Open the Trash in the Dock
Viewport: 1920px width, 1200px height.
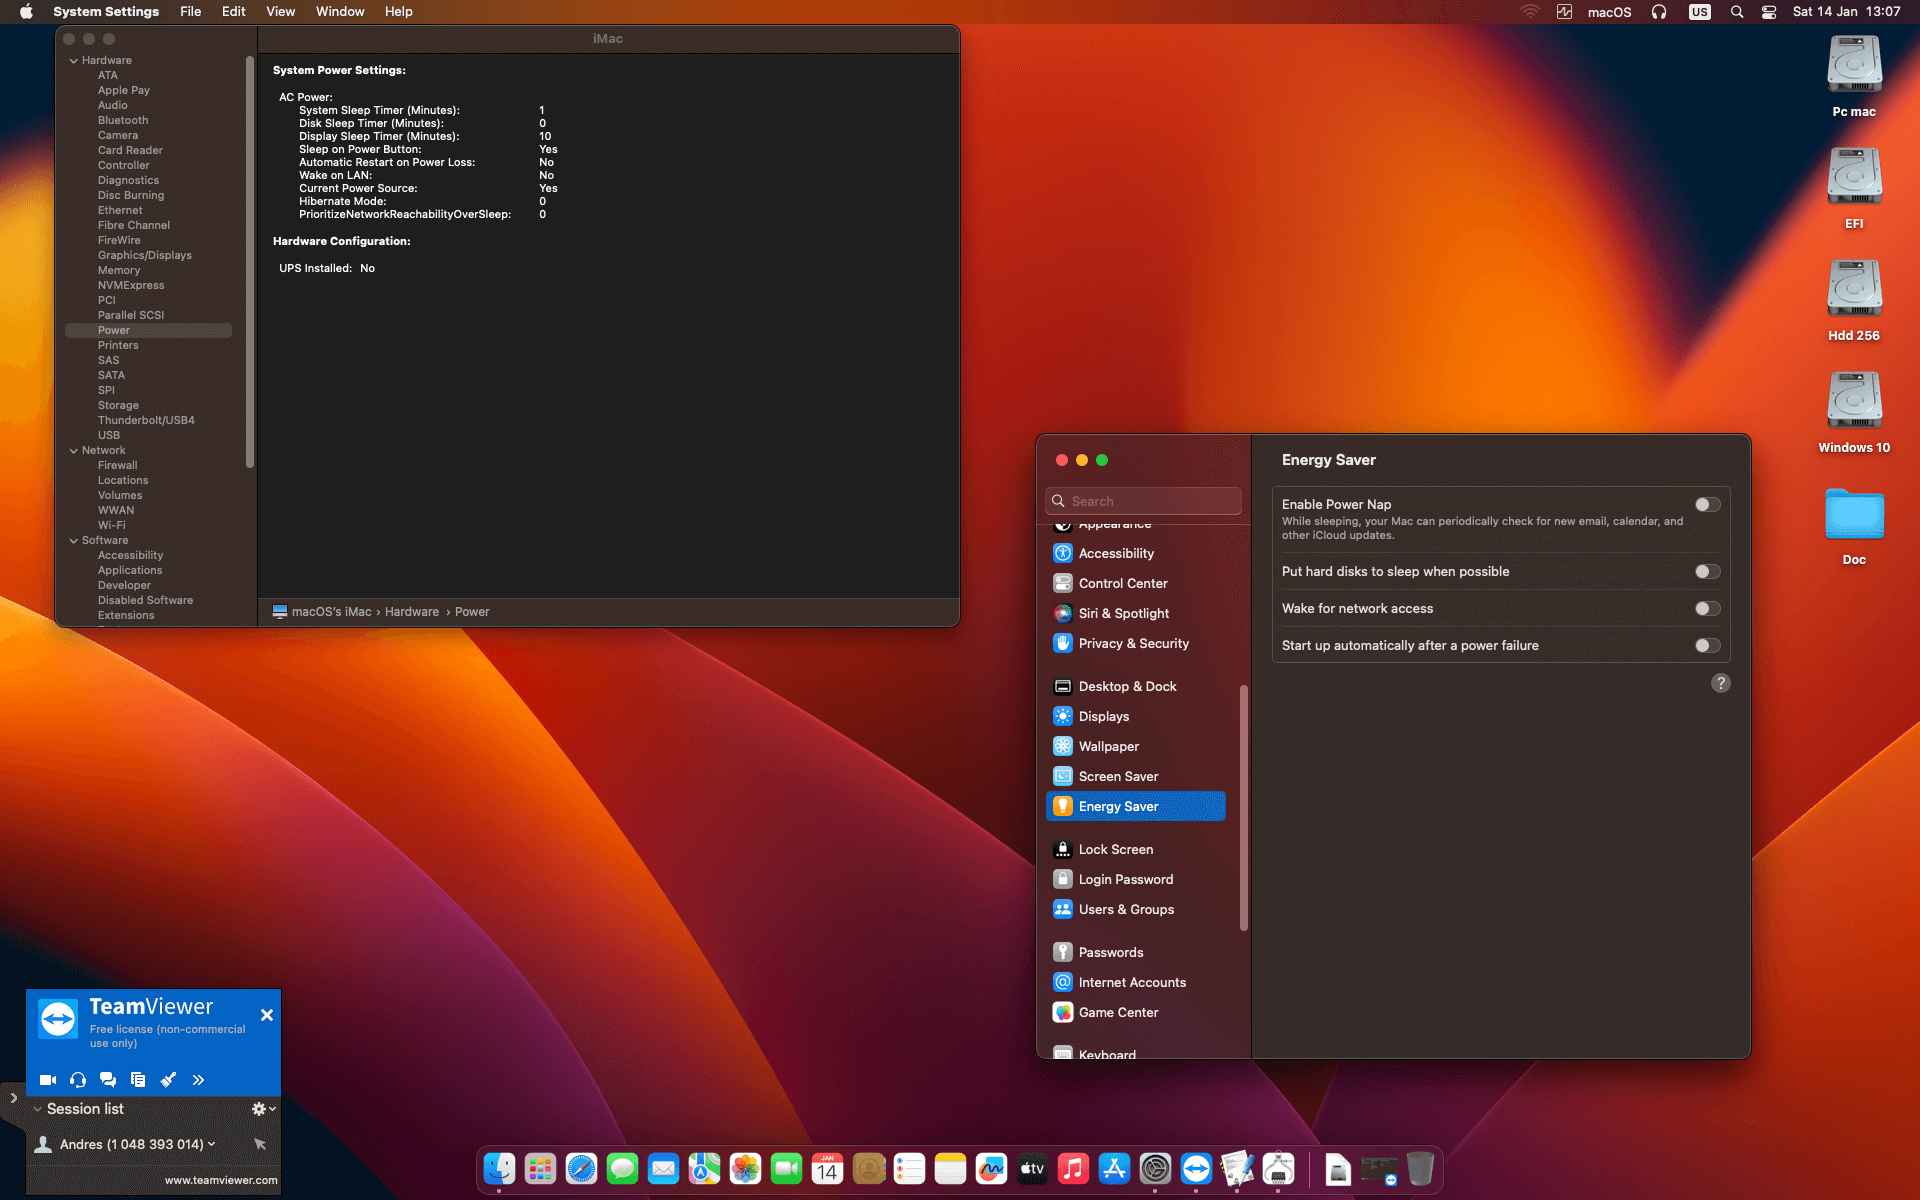pos(1420,1168)
